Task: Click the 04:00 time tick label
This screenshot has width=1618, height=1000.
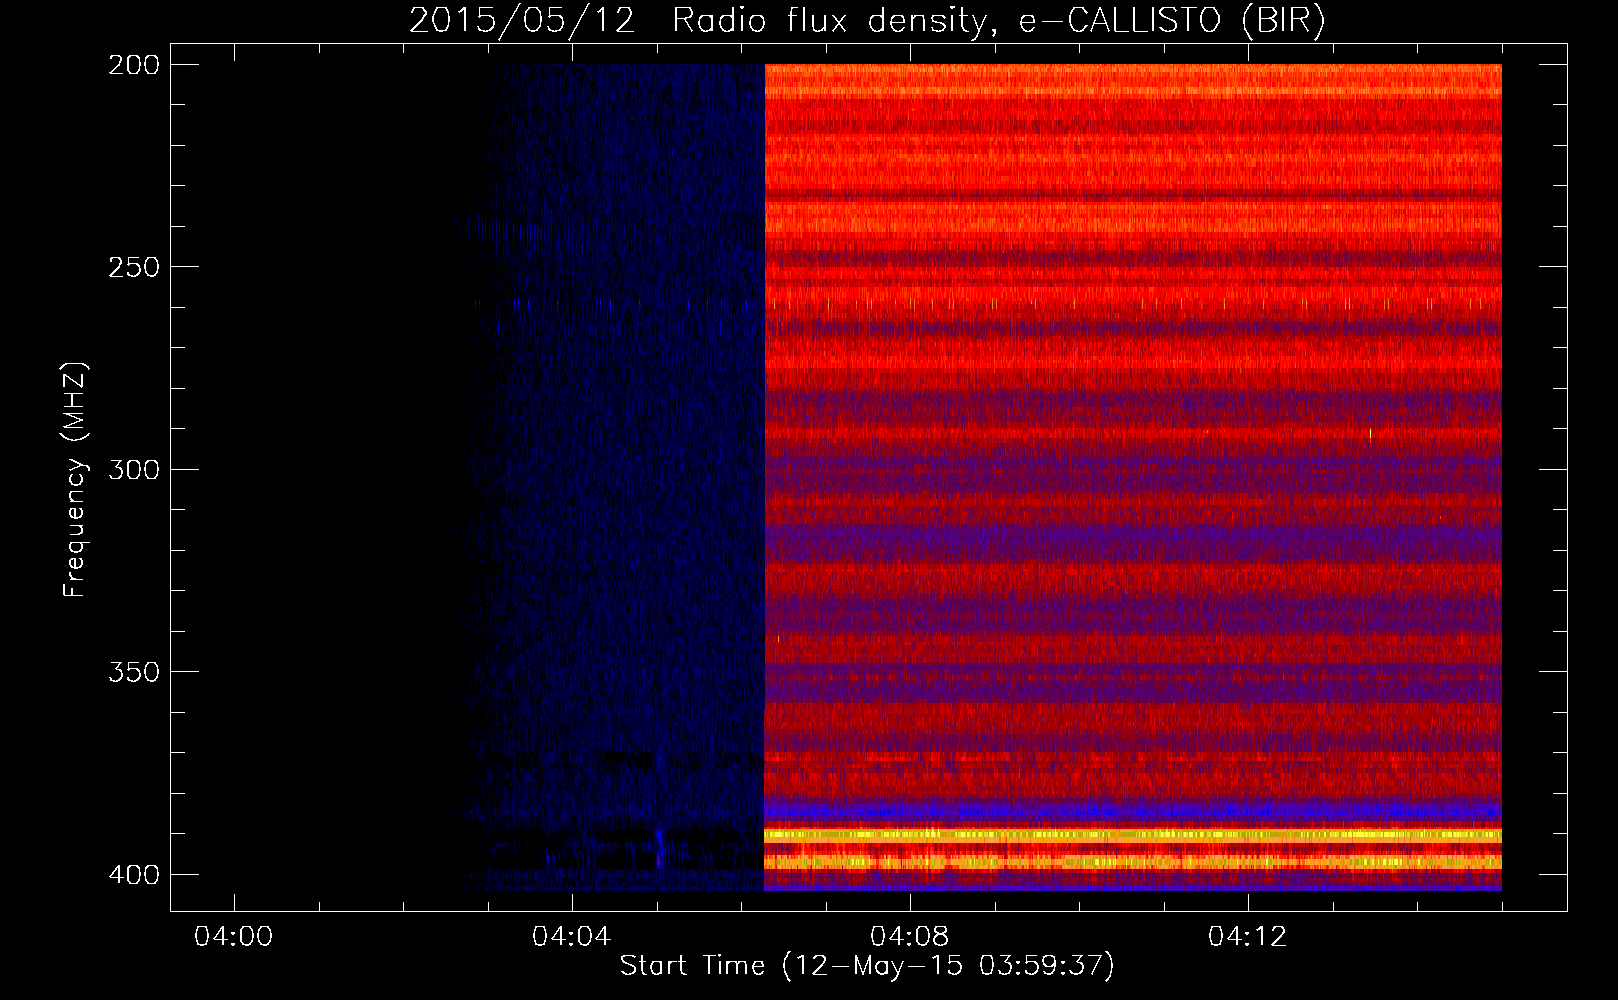Action: point(234,937)
